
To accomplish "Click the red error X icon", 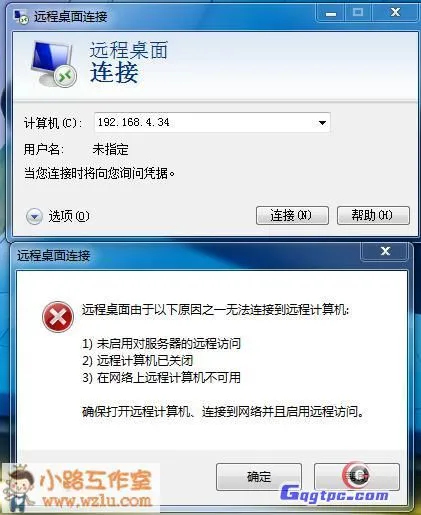I will tap(58, 317).
